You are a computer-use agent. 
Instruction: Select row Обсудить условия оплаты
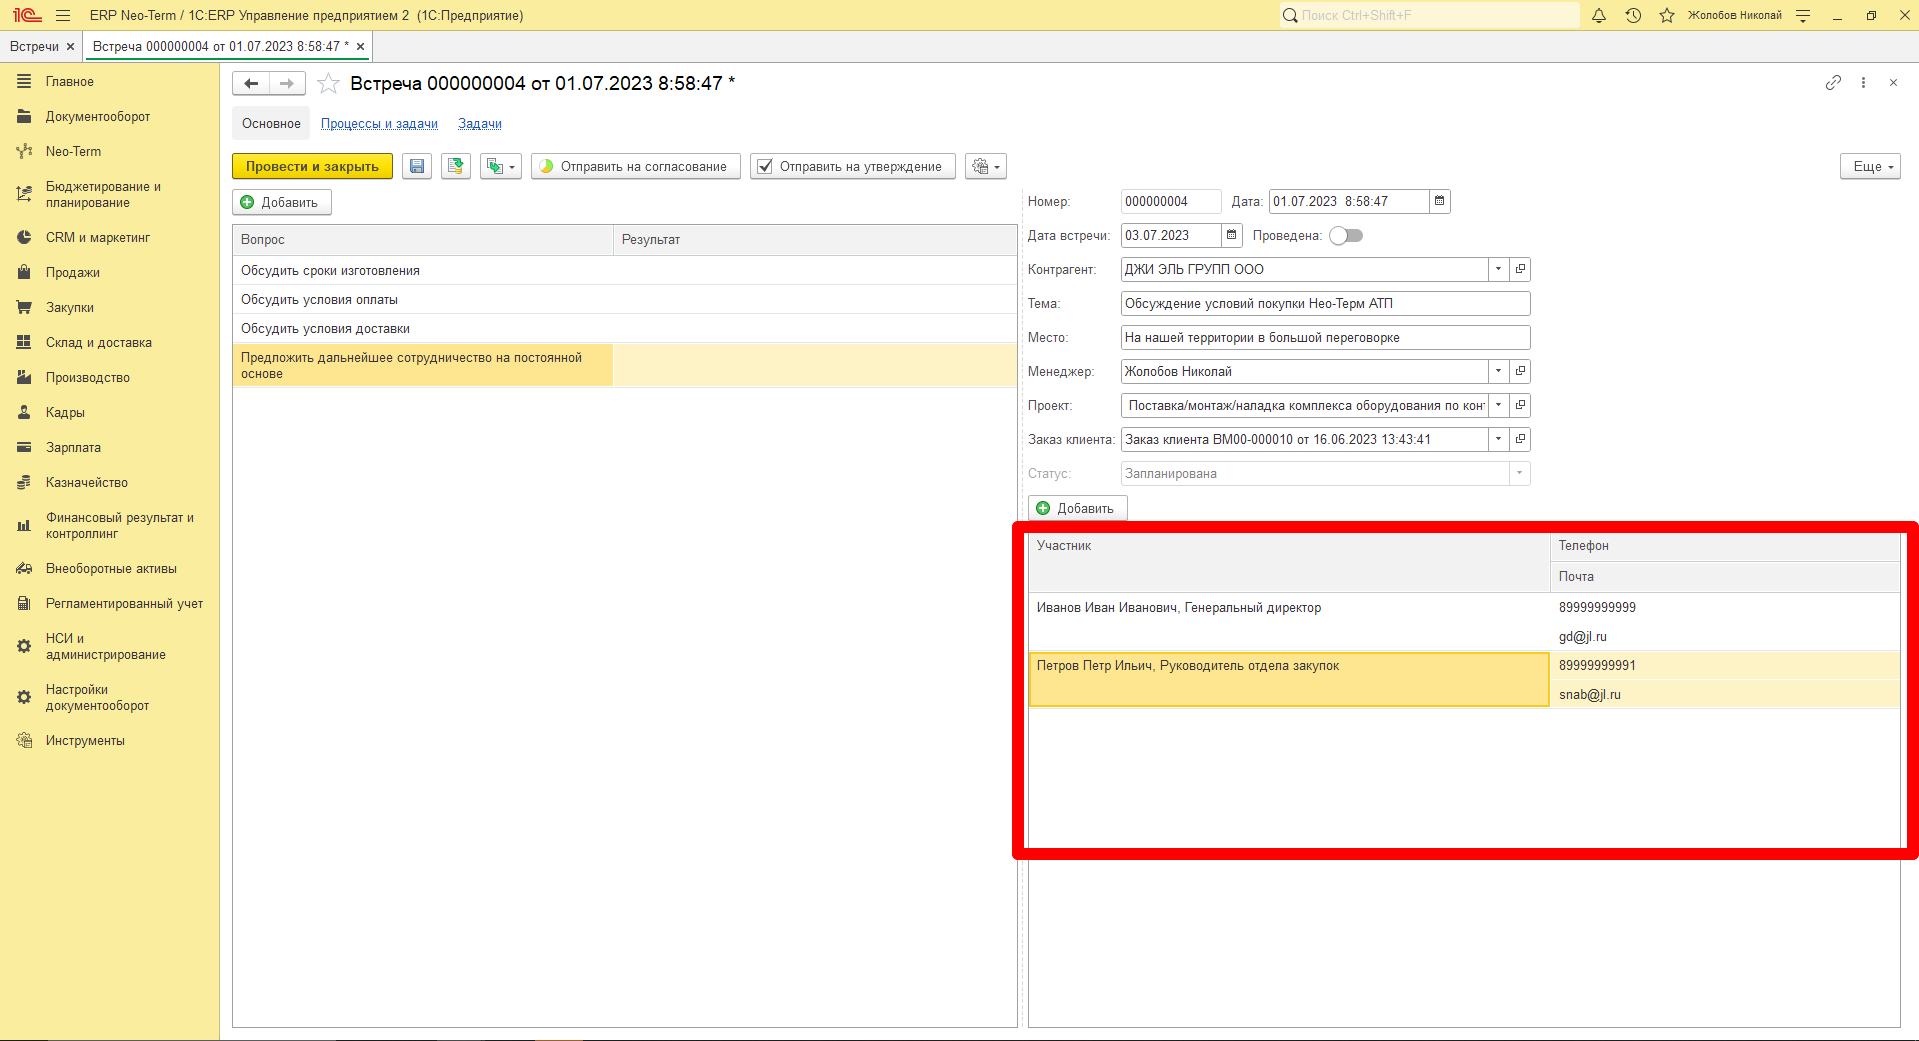625,299
